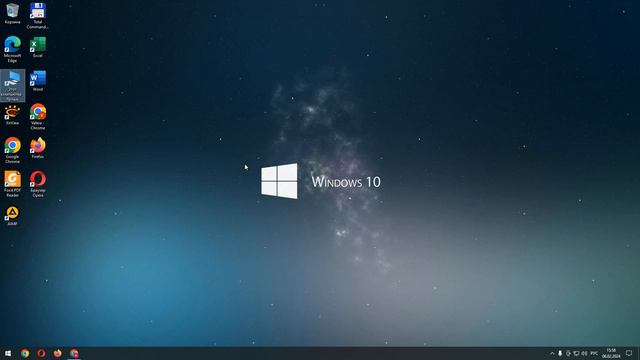This screenshot has height=360, width=640.
Task: Launch Foxit PDF Reader from the desktop
Action: [13, 184]
